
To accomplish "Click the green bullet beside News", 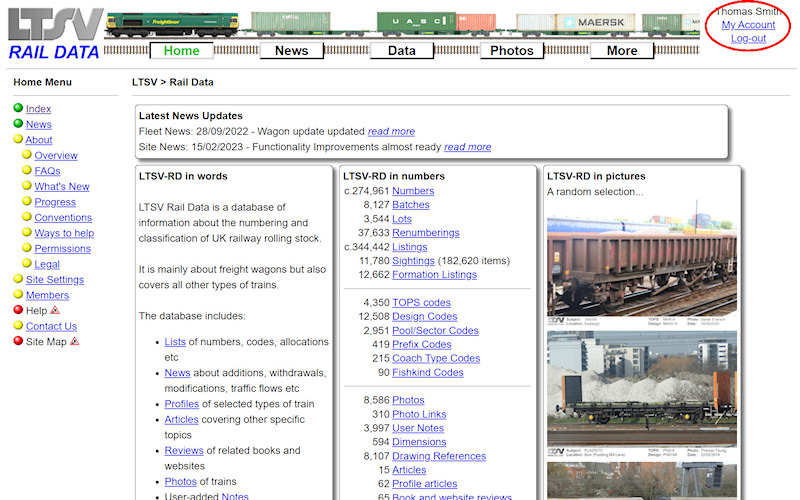I will pyautogui.click(x=18, y=124).
